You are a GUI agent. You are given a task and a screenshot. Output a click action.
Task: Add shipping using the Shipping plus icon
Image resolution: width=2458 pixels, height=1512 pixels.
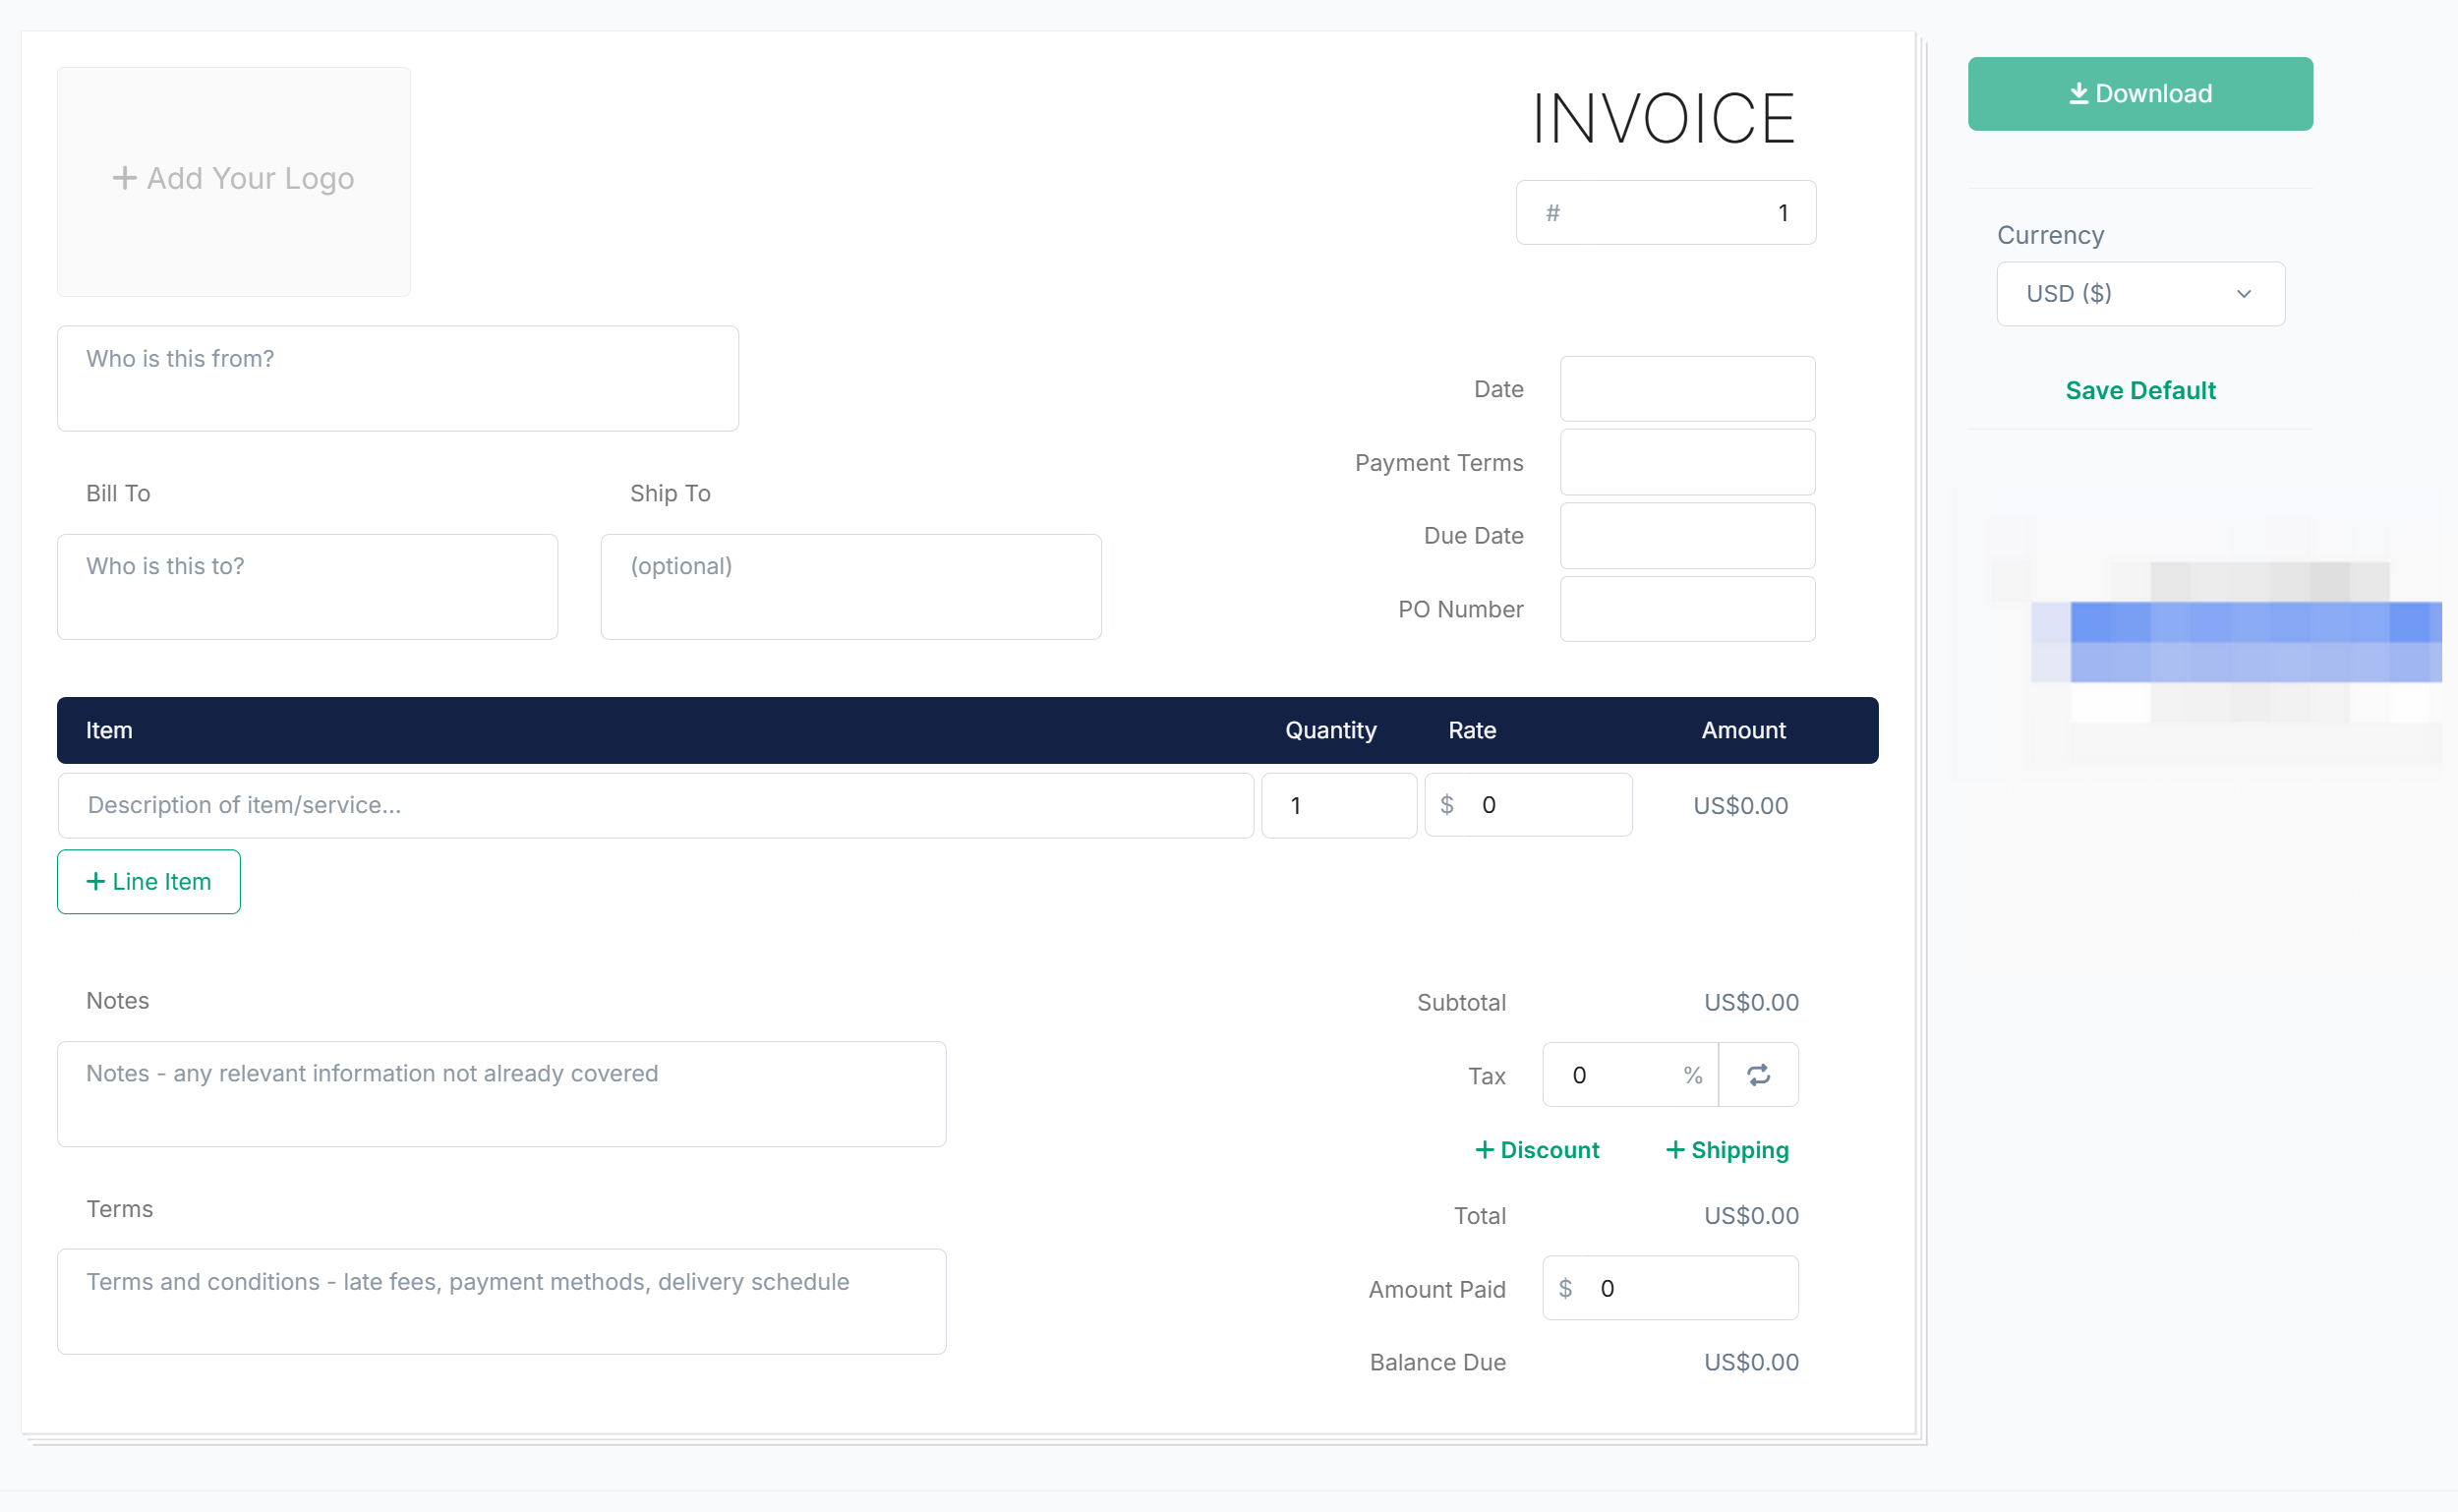[x=1674, y=1149]
